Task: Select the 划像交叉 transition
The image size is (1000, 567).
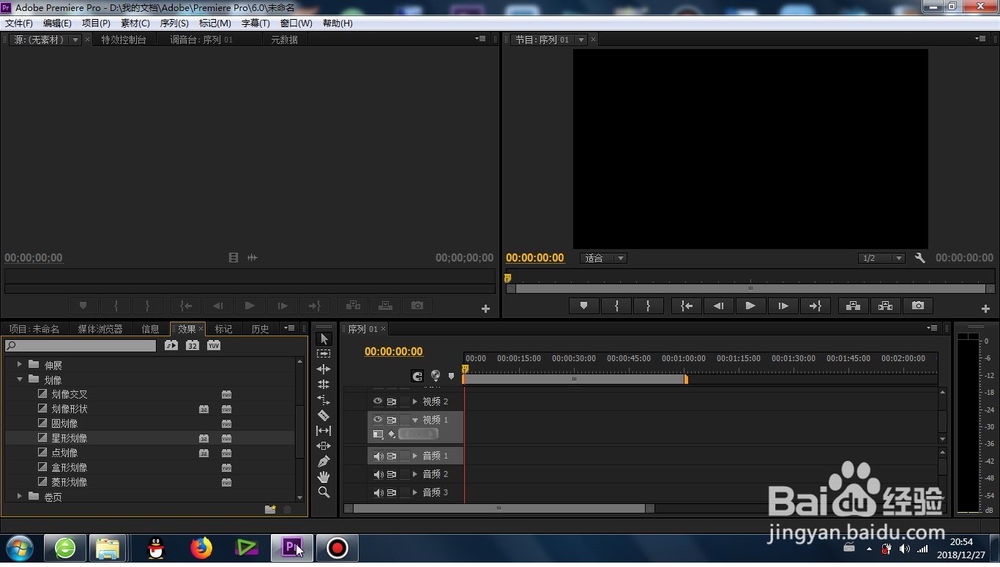Action: point(69,394)
